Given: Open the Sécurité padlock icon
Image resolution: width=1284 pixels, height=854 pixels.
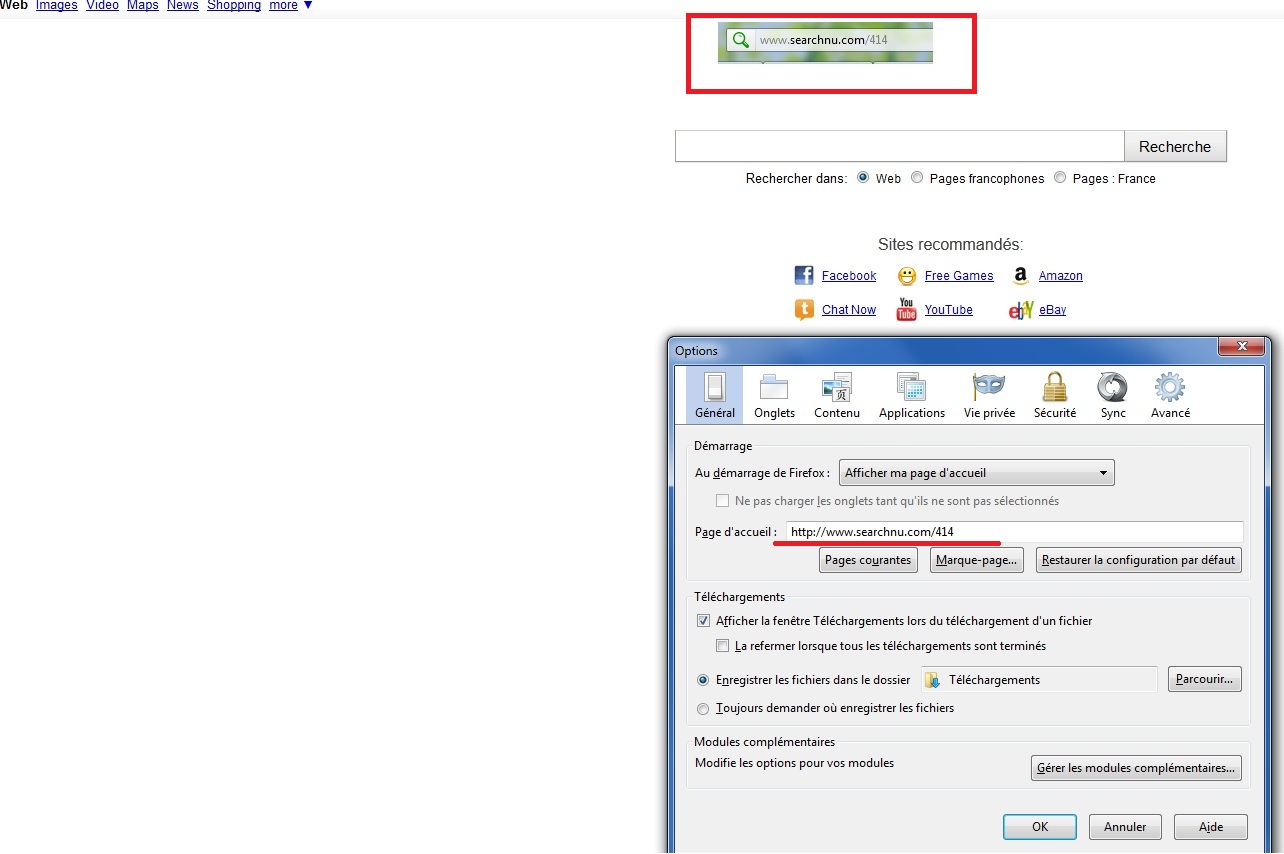Looking at the screenshot, I should (1054, 388).
